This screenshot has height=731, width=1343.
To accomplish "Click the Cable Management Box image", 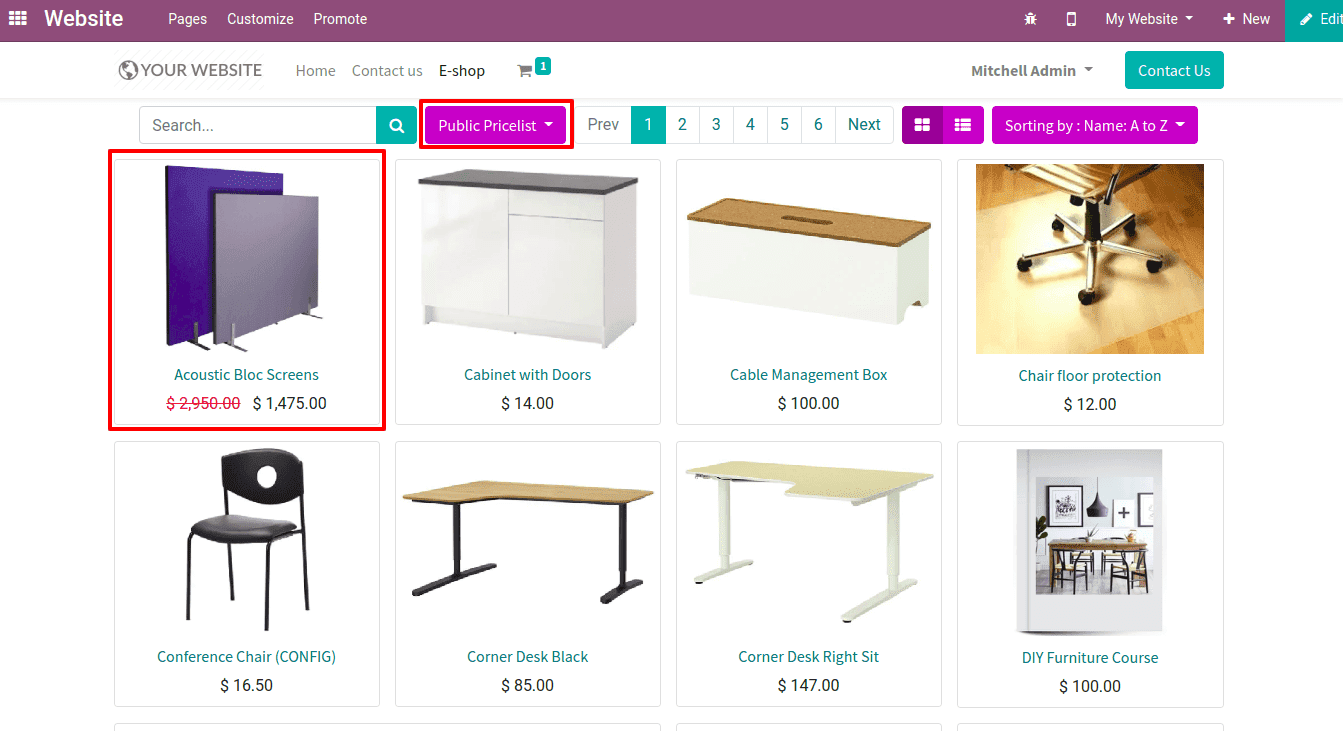I will coord(809,258).
